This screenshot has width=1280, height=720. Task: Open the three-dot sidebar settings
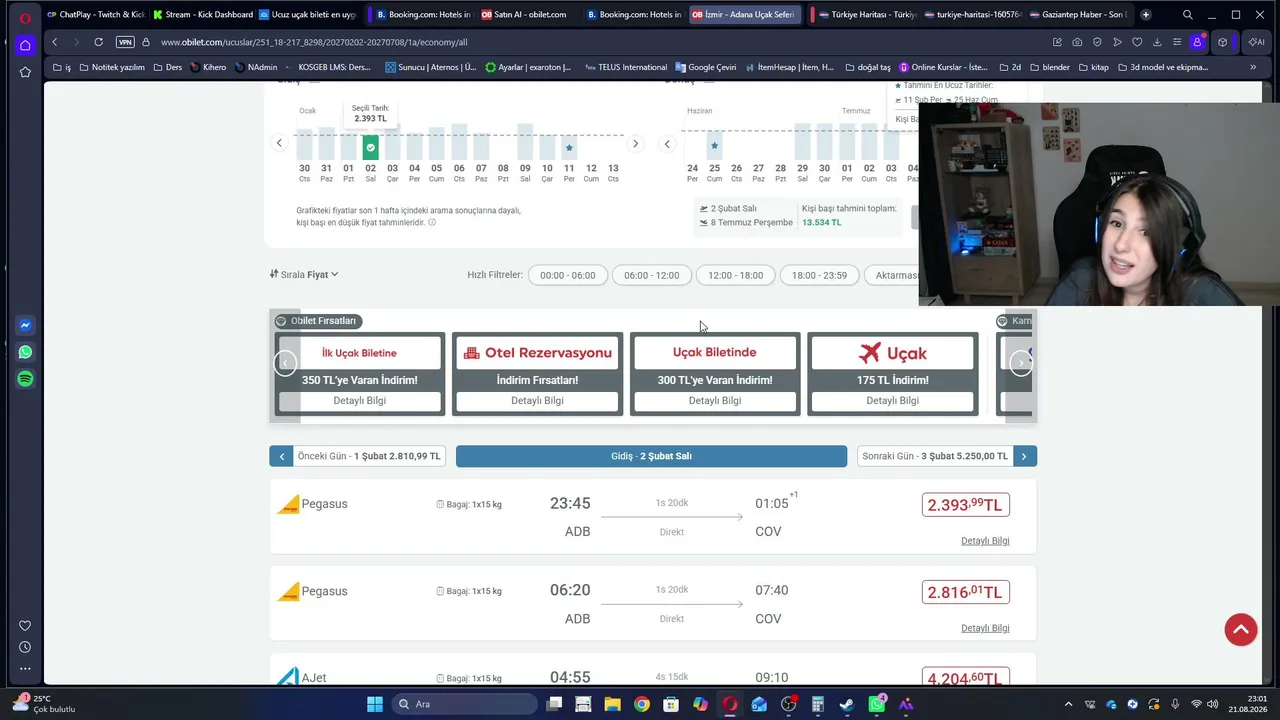coord(25,668)
